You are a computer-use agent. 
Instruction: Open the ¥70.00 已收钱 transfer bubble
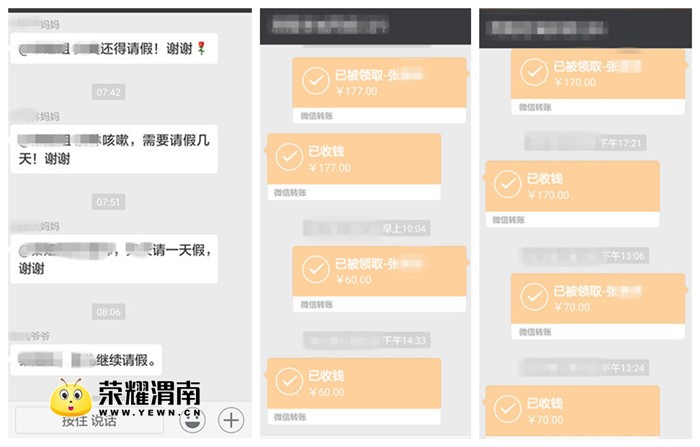(573, 411)
